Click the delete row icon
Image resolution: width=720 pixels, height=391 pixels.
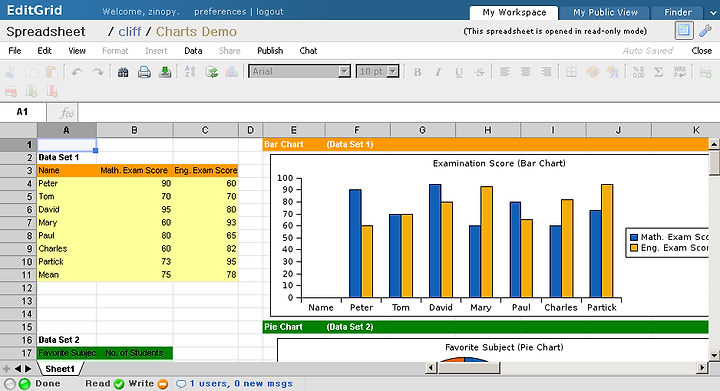coord(11,91)
